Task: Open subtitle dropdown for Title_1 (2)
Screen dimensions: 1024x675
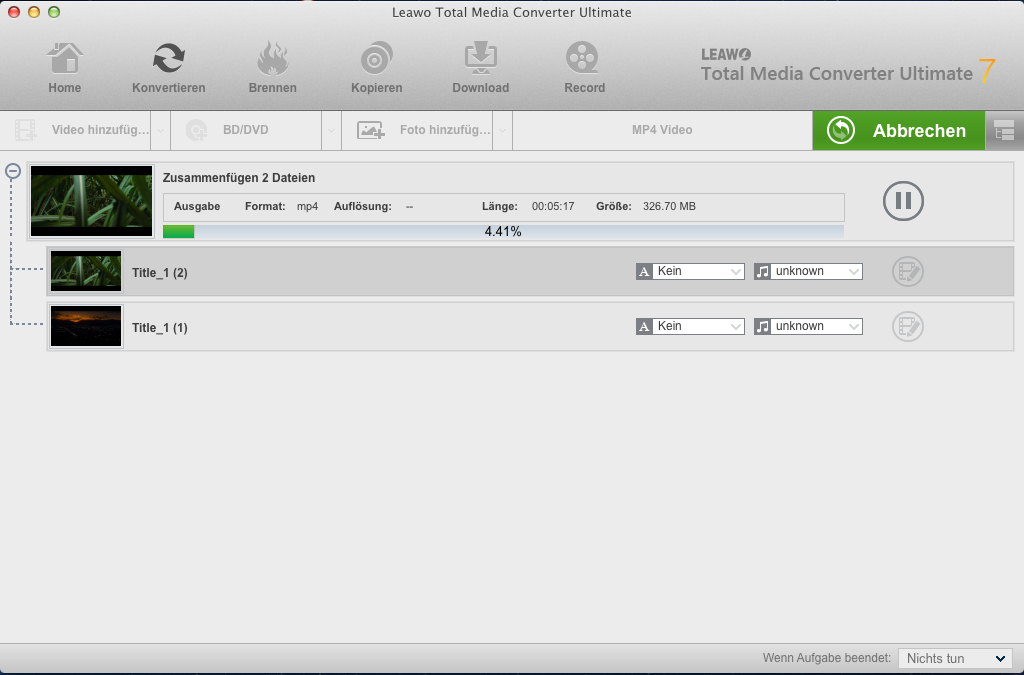Action: point(690,272)
